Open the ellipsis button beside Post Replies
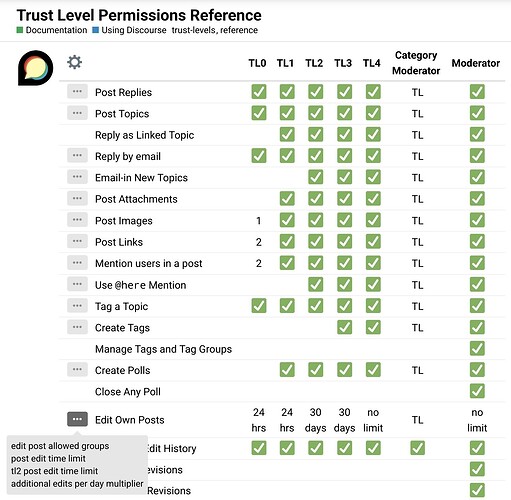Screen dimensions: 511x500 click(77, 92)
